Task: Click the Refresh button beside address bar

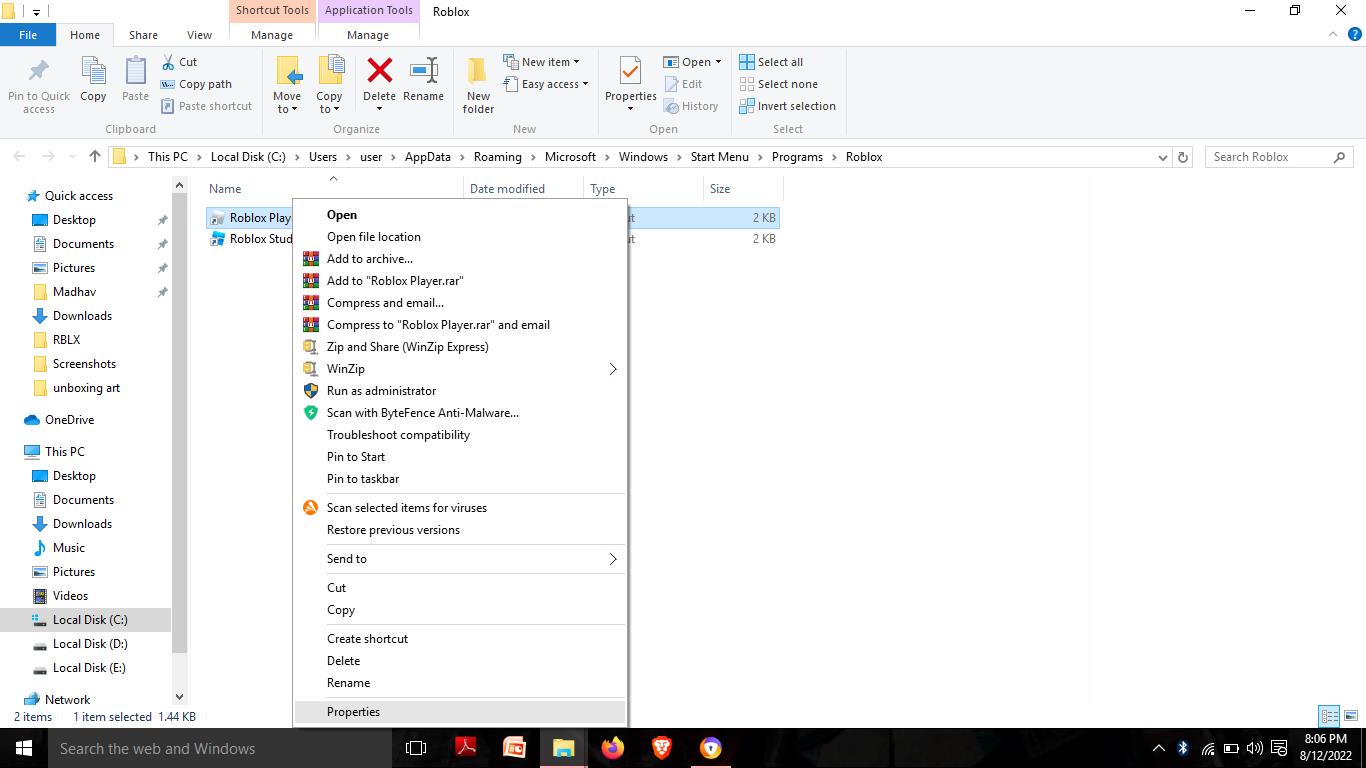Action: point(1183,157)
